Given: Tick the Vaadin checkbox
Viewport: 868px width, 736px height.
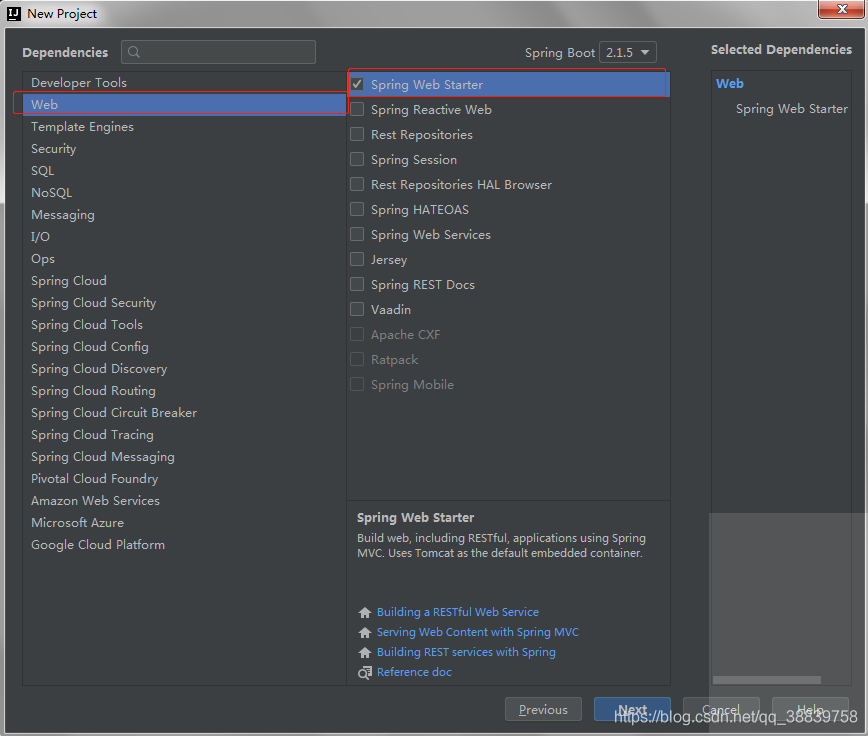Looking at the screenshot, I should (357, 309).
